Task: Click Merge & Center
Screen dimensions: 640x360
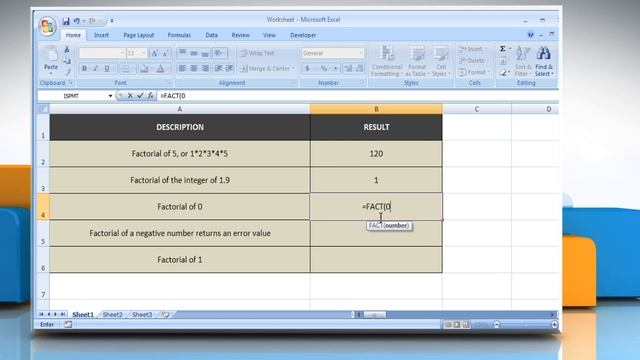Action: click(267, 69)
